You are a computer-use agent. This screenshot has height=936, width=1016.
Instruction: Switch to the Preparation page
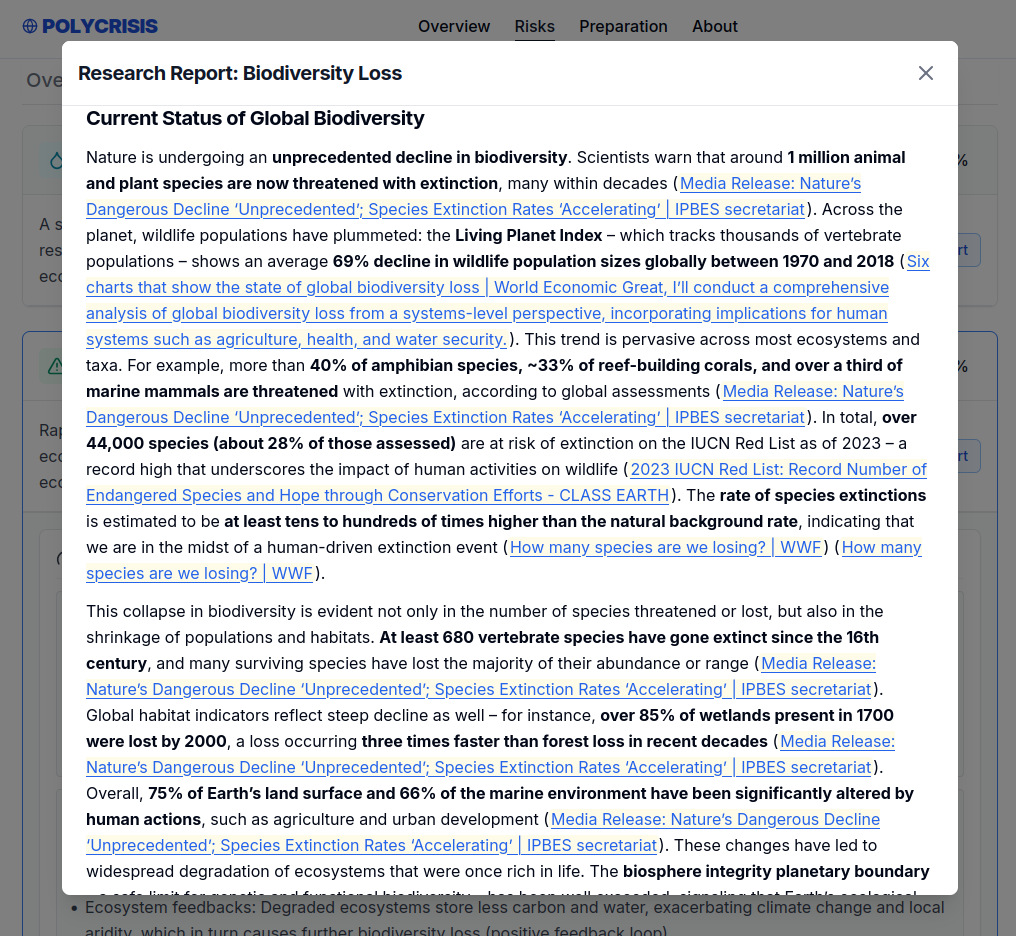(x=623, y=26)
